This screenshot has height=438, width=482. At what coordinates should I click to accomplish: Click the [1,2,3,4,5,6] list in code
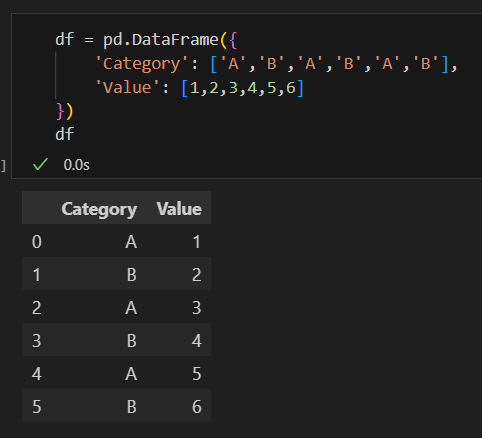tap(243, 88)
